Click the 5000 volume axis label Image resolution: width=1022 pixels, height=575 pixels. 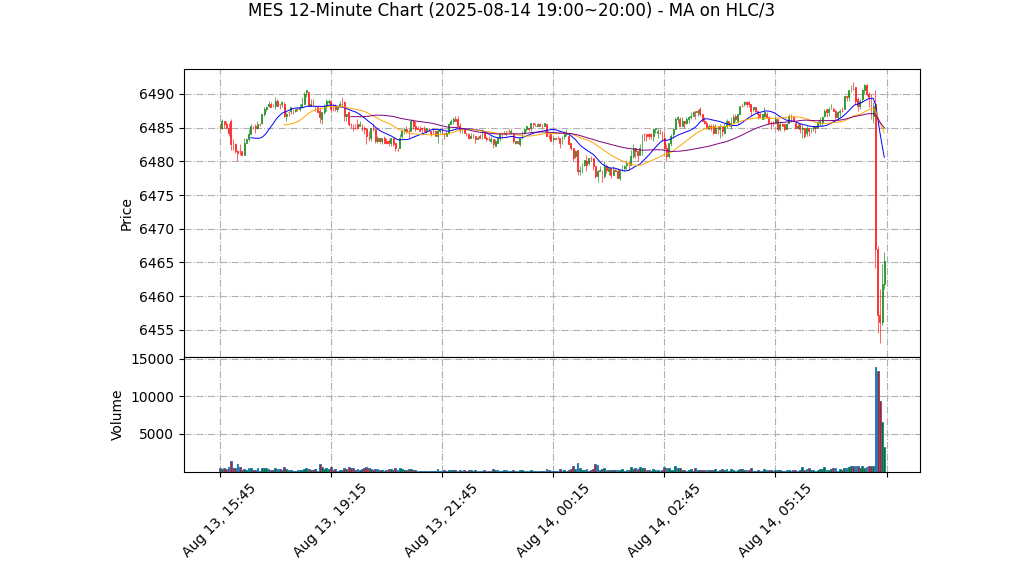click(x=156, y=435)
